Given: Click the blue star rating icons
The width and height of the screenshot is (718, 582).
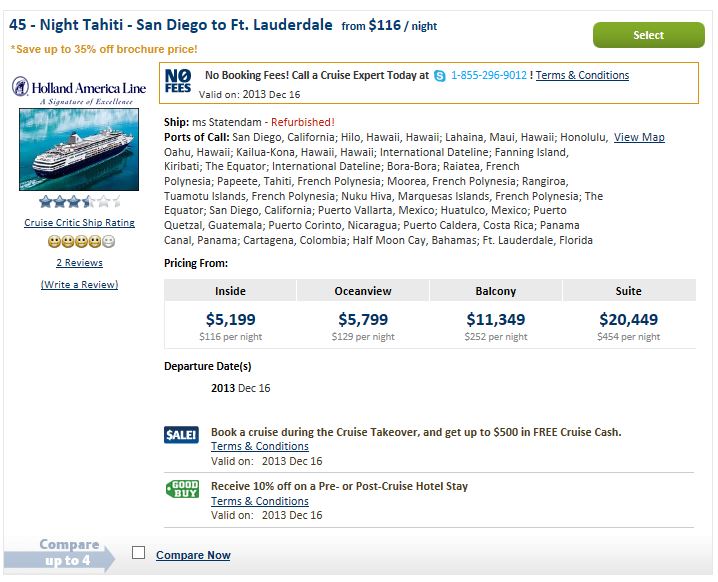Looking at the screenshot, I should [80, 201].
